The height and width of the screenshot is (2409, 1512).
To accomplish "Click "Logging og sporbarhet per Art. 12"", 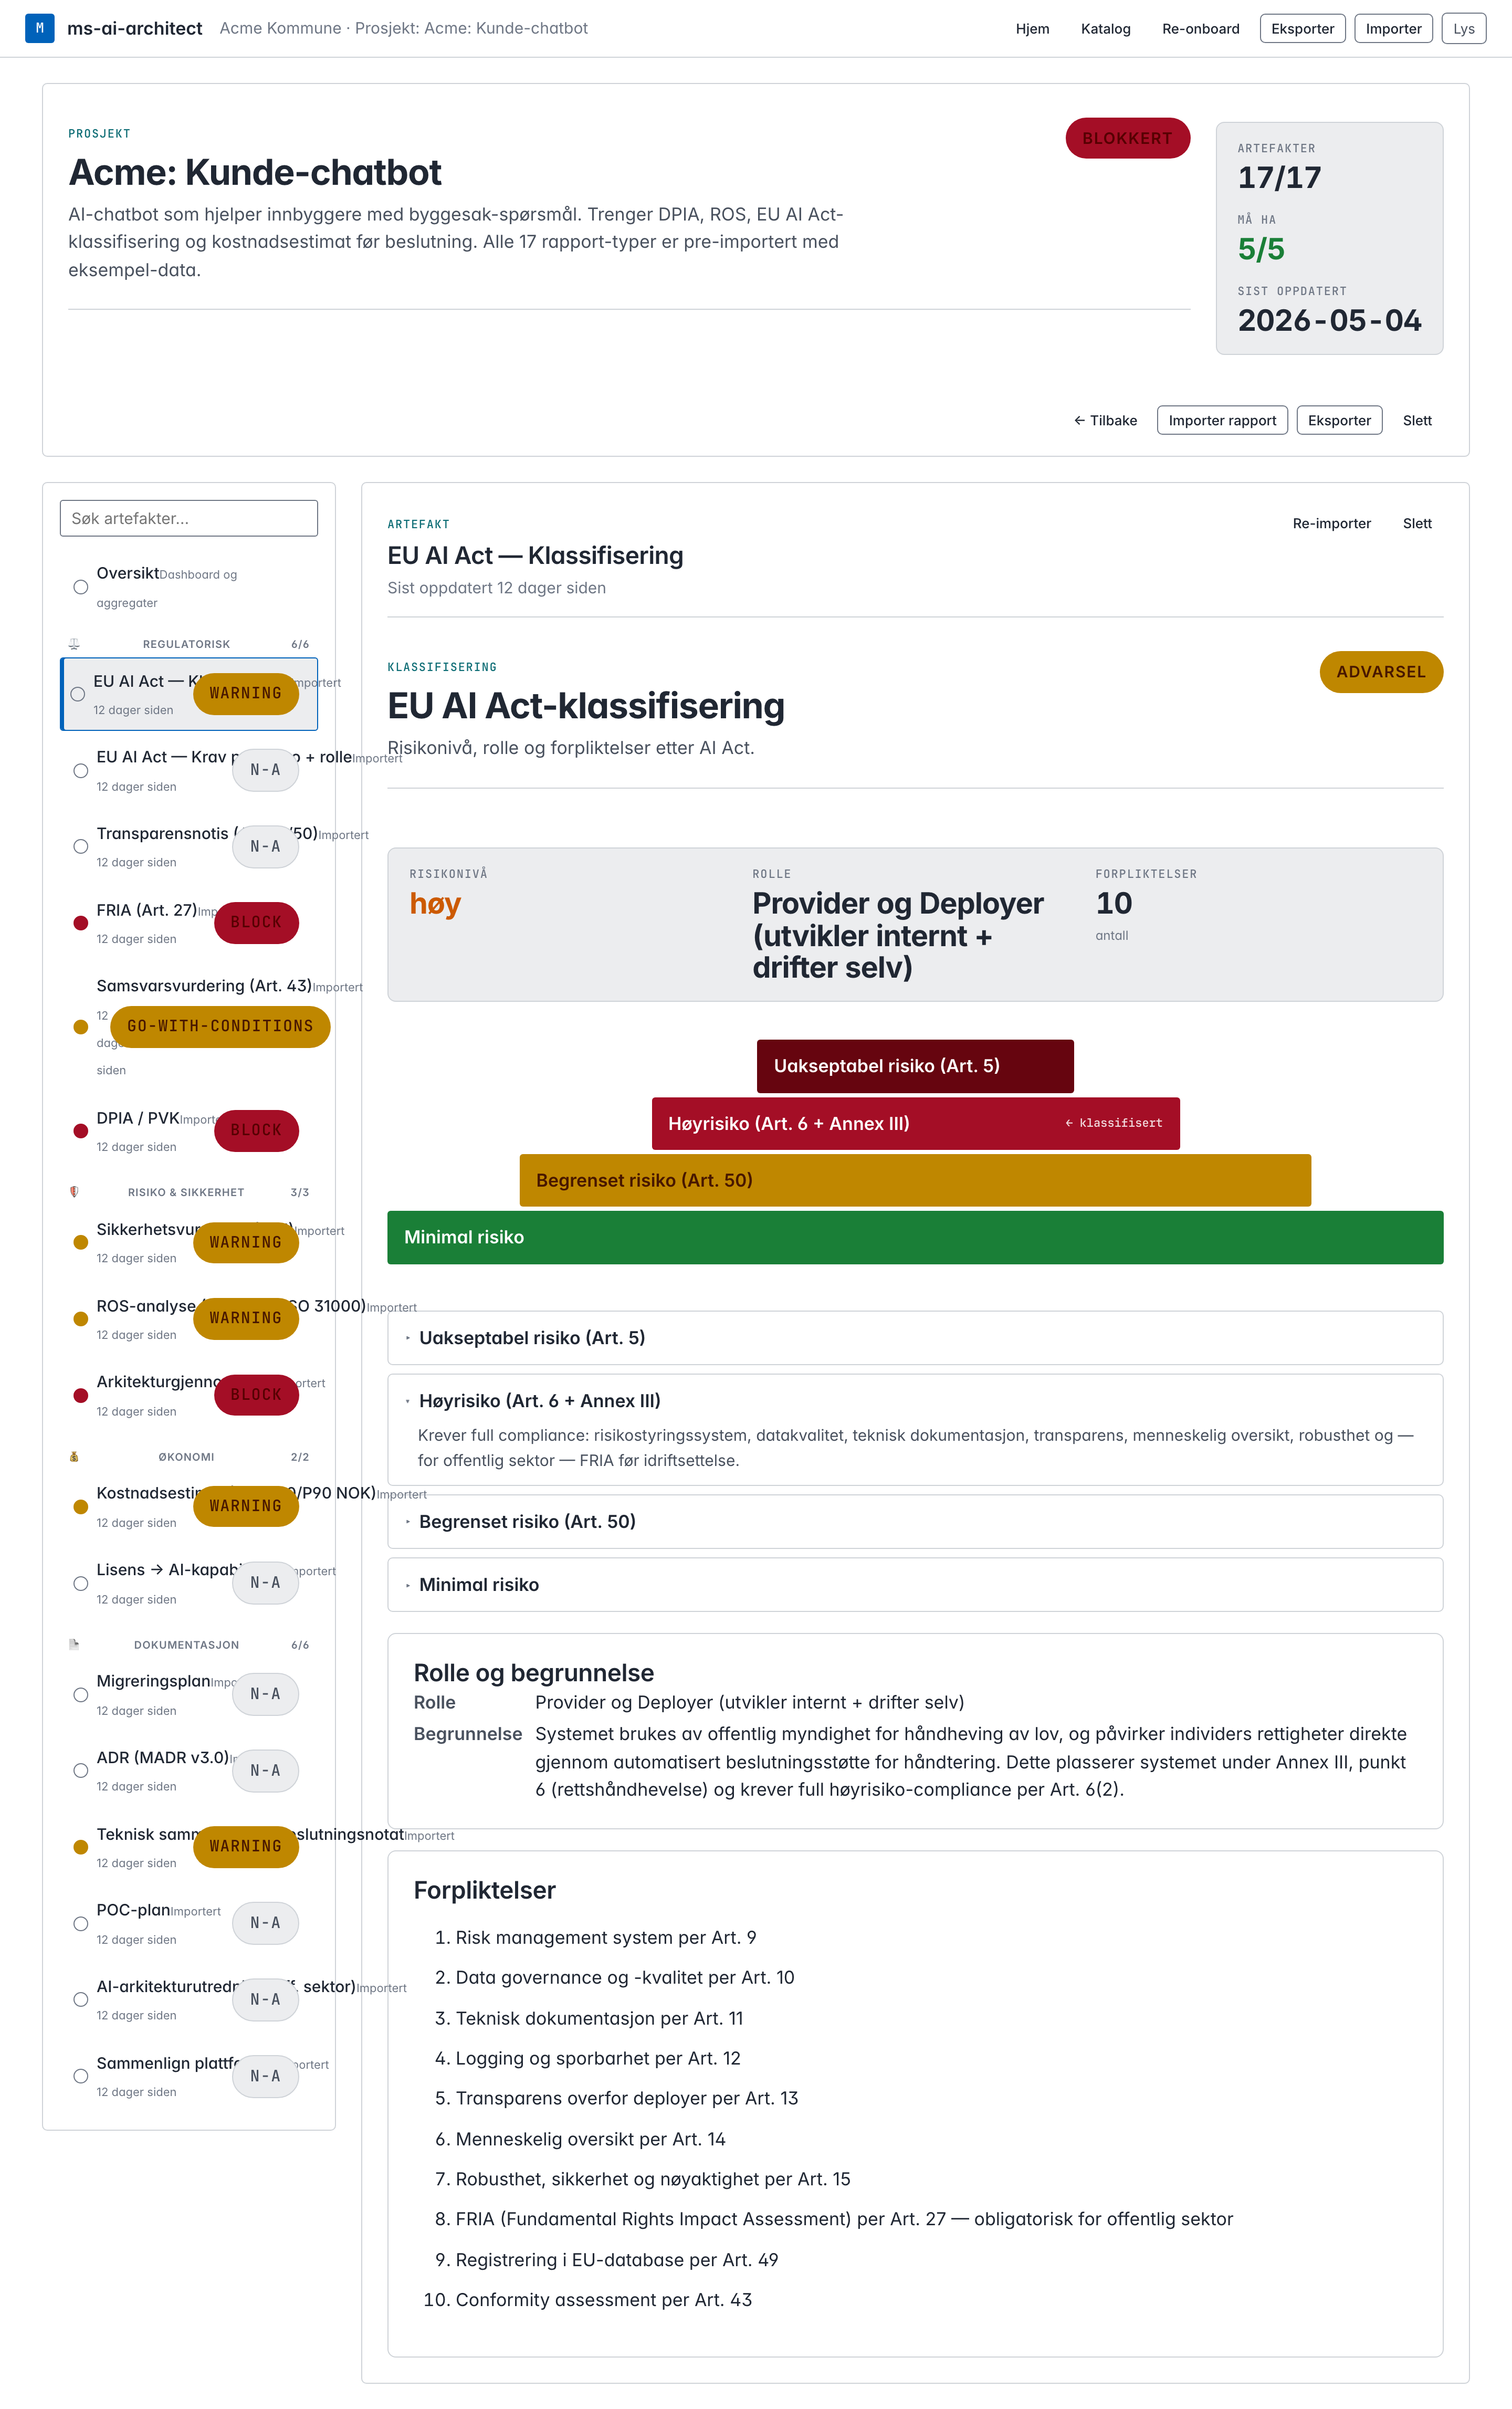I will [598, 2058].
